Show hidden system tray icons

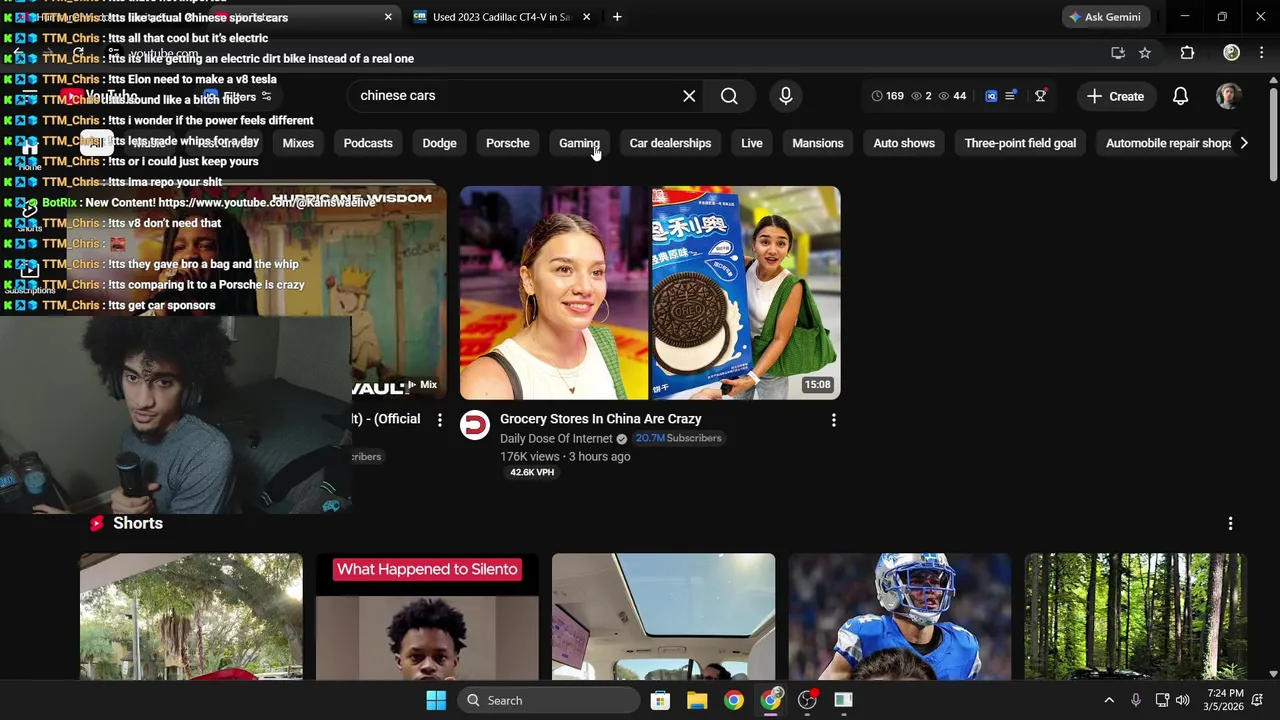pos(1109,701)
